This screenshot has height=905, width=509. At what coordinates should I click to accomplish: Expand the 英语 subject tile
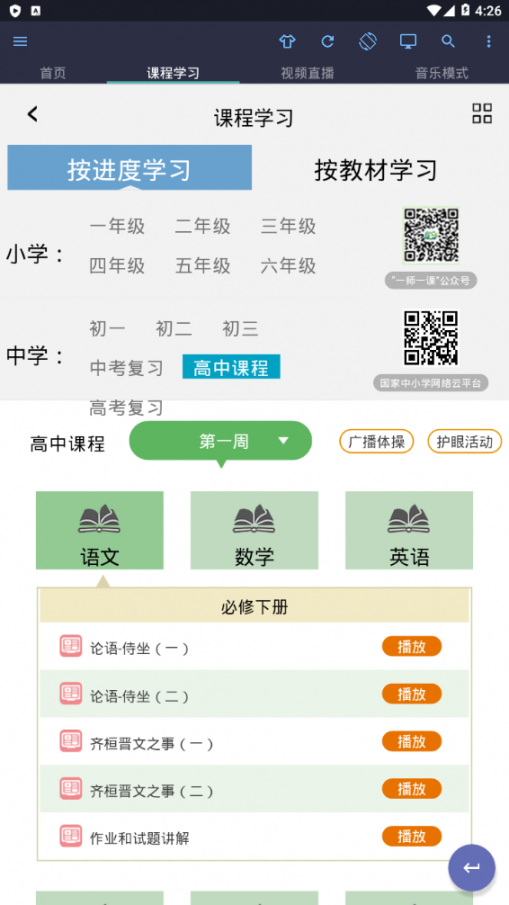tap(409, 530)
